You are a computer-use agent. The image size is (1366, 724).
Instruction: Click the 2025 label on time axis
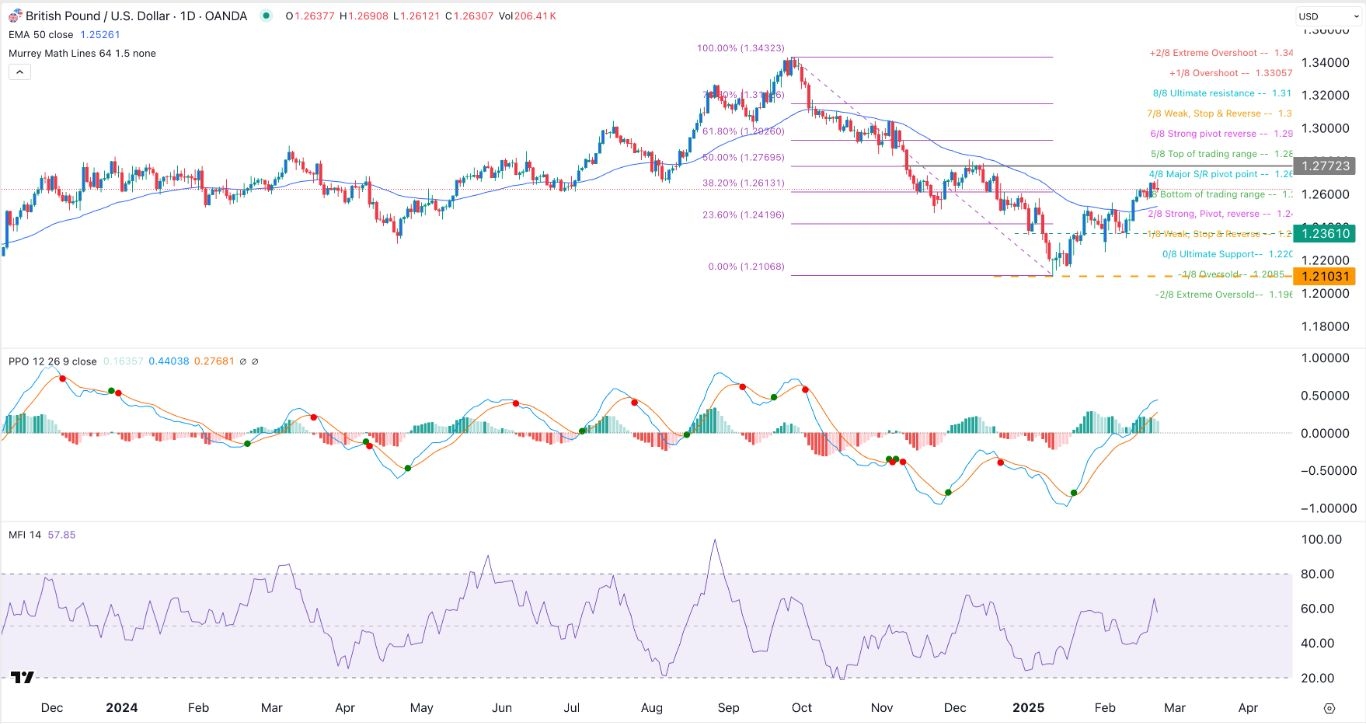(1031, 707)
